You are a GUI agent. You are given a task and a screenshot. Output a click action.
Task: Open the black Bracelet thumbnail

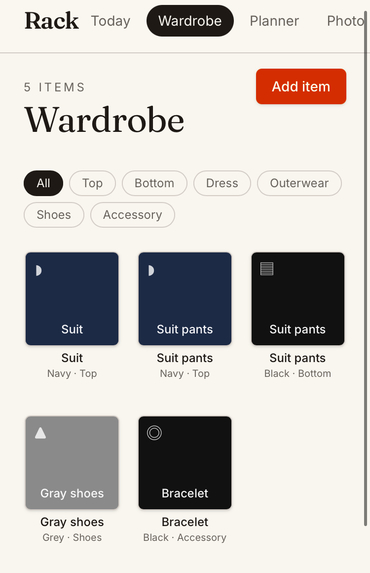pos(185,463)
